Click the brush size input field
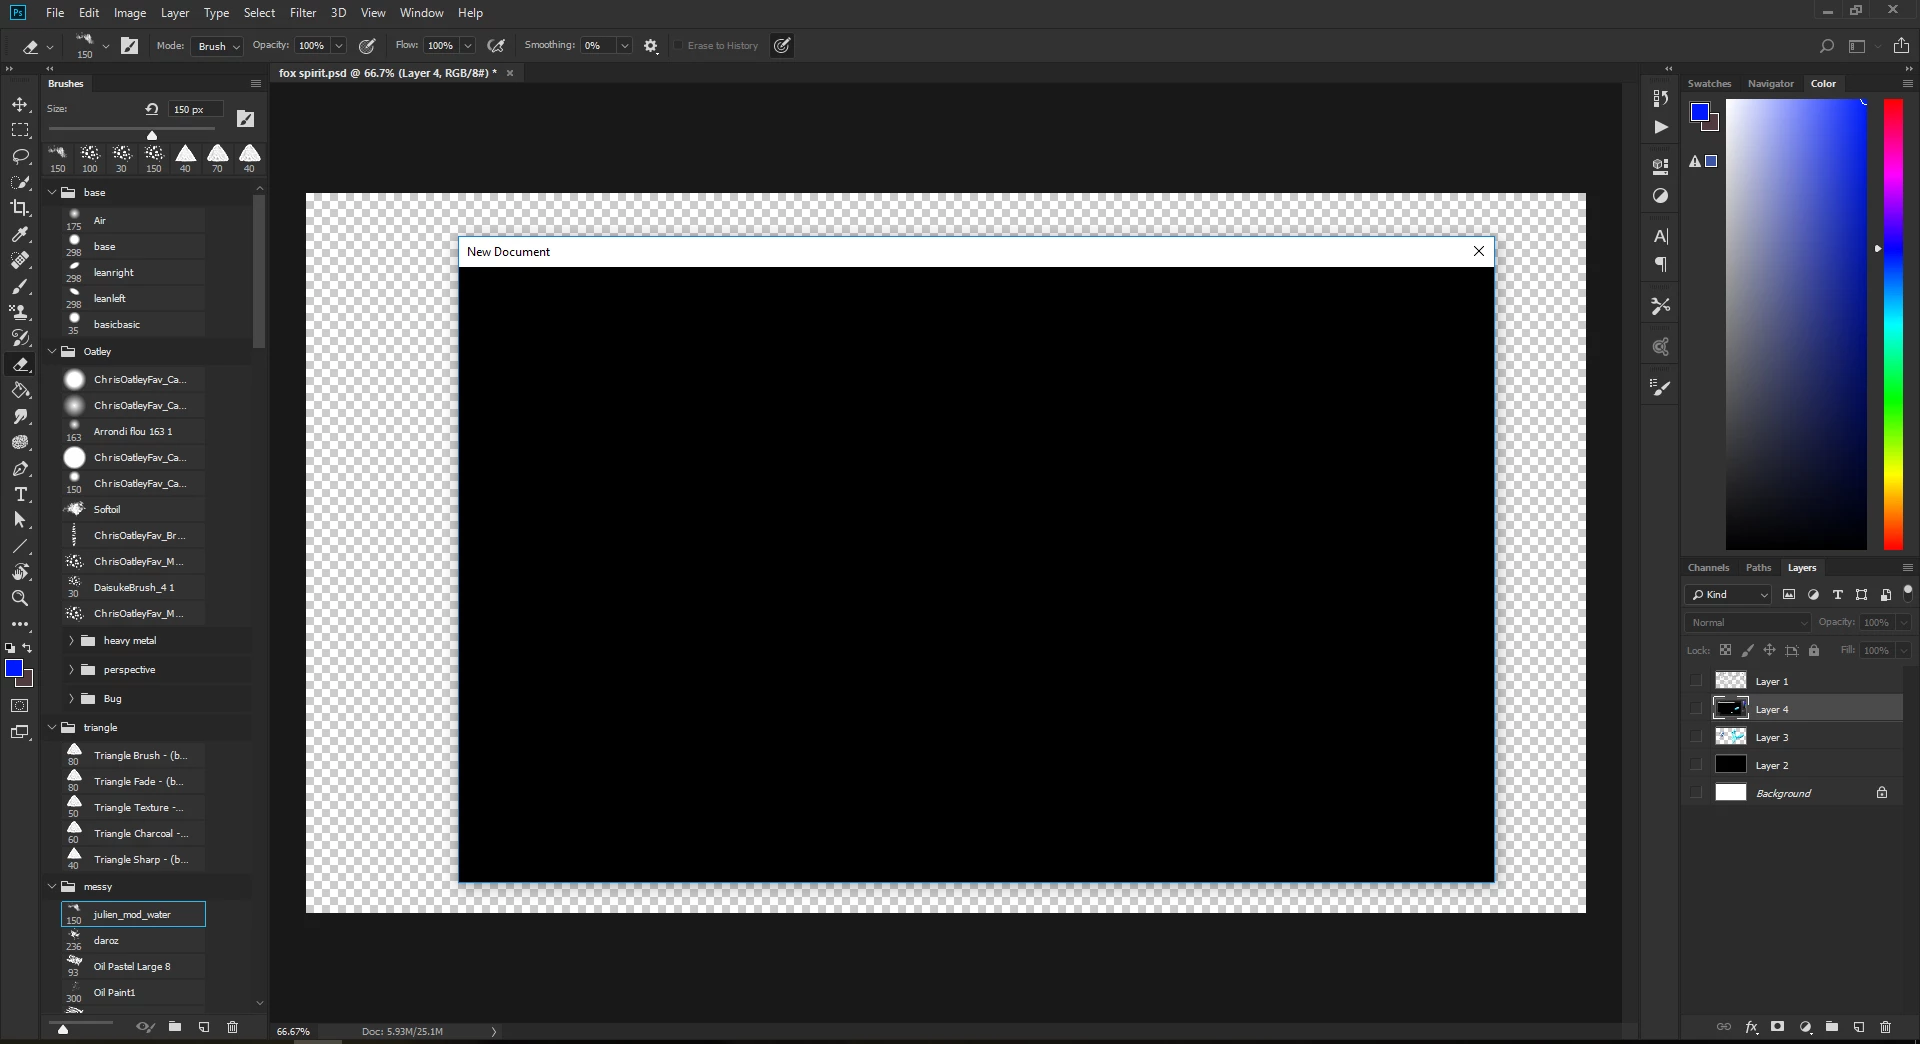 pos(196,110)
